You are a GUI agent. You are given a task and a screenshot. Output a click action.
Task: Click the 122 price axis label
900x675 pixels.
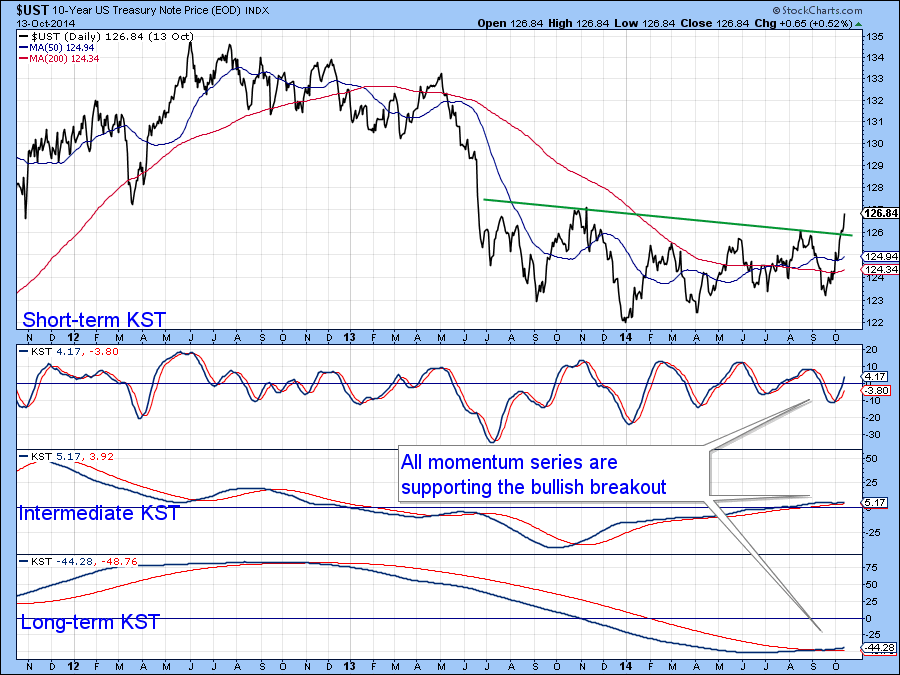coord(874,323)
